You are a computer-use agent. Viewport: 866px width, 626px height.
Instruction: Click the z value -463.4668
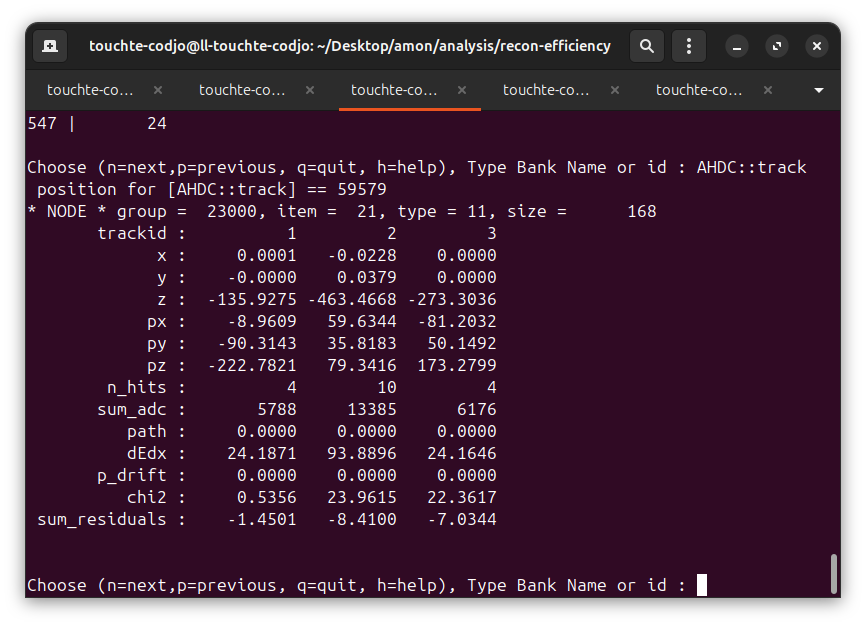pos(352,299)
